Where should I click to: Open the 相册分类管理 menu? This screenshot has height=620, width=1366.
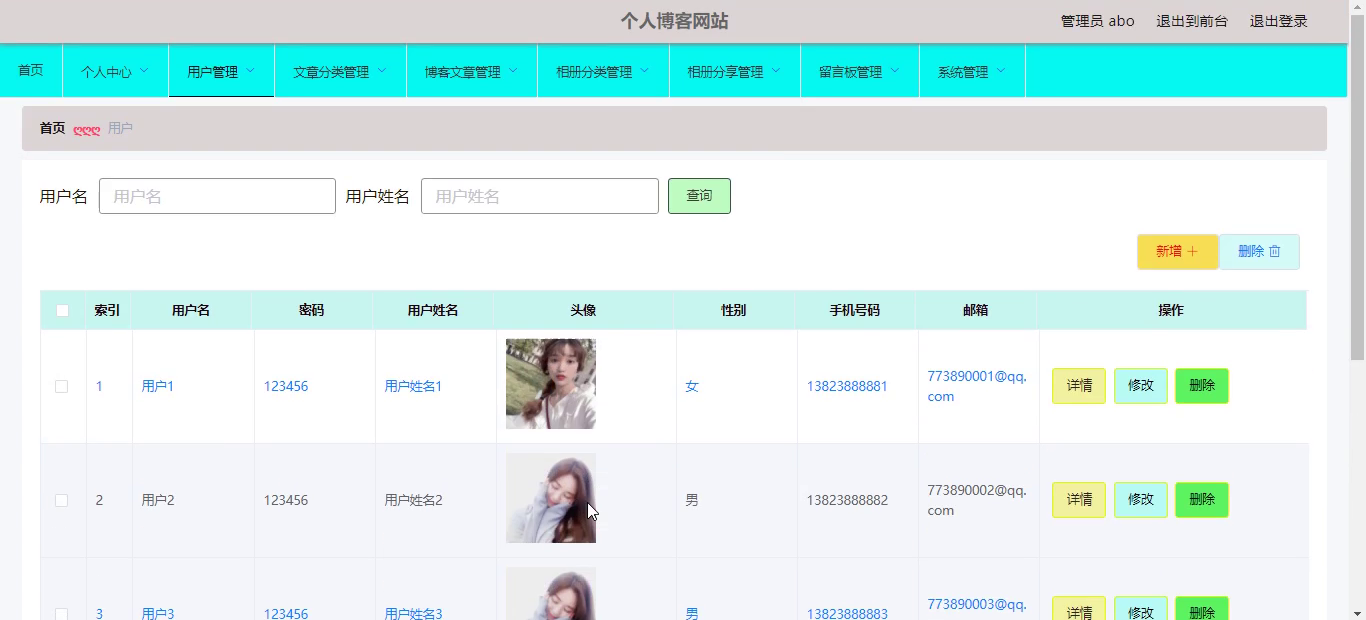603,71
